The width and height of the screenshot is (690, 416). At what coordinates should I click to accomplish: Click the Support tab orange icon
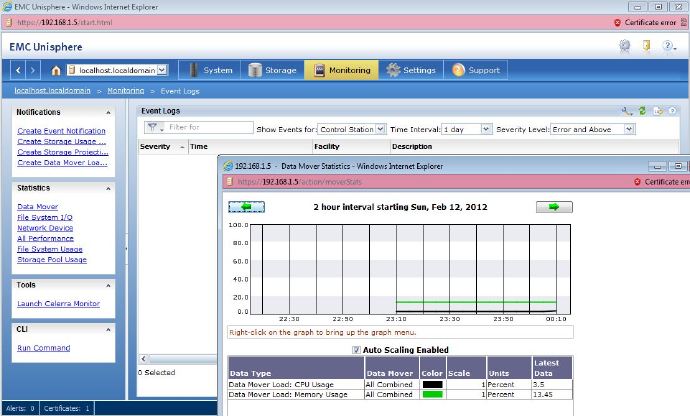coord(458,70)
